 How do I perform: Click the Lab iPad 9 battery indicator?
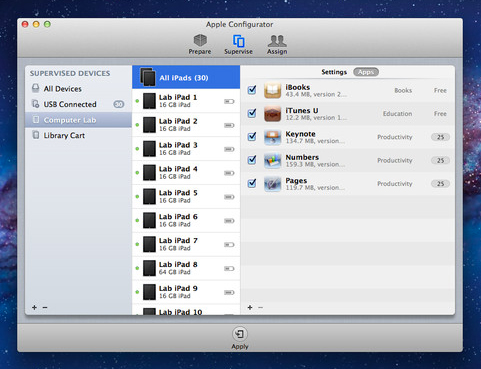pos(229,293)
